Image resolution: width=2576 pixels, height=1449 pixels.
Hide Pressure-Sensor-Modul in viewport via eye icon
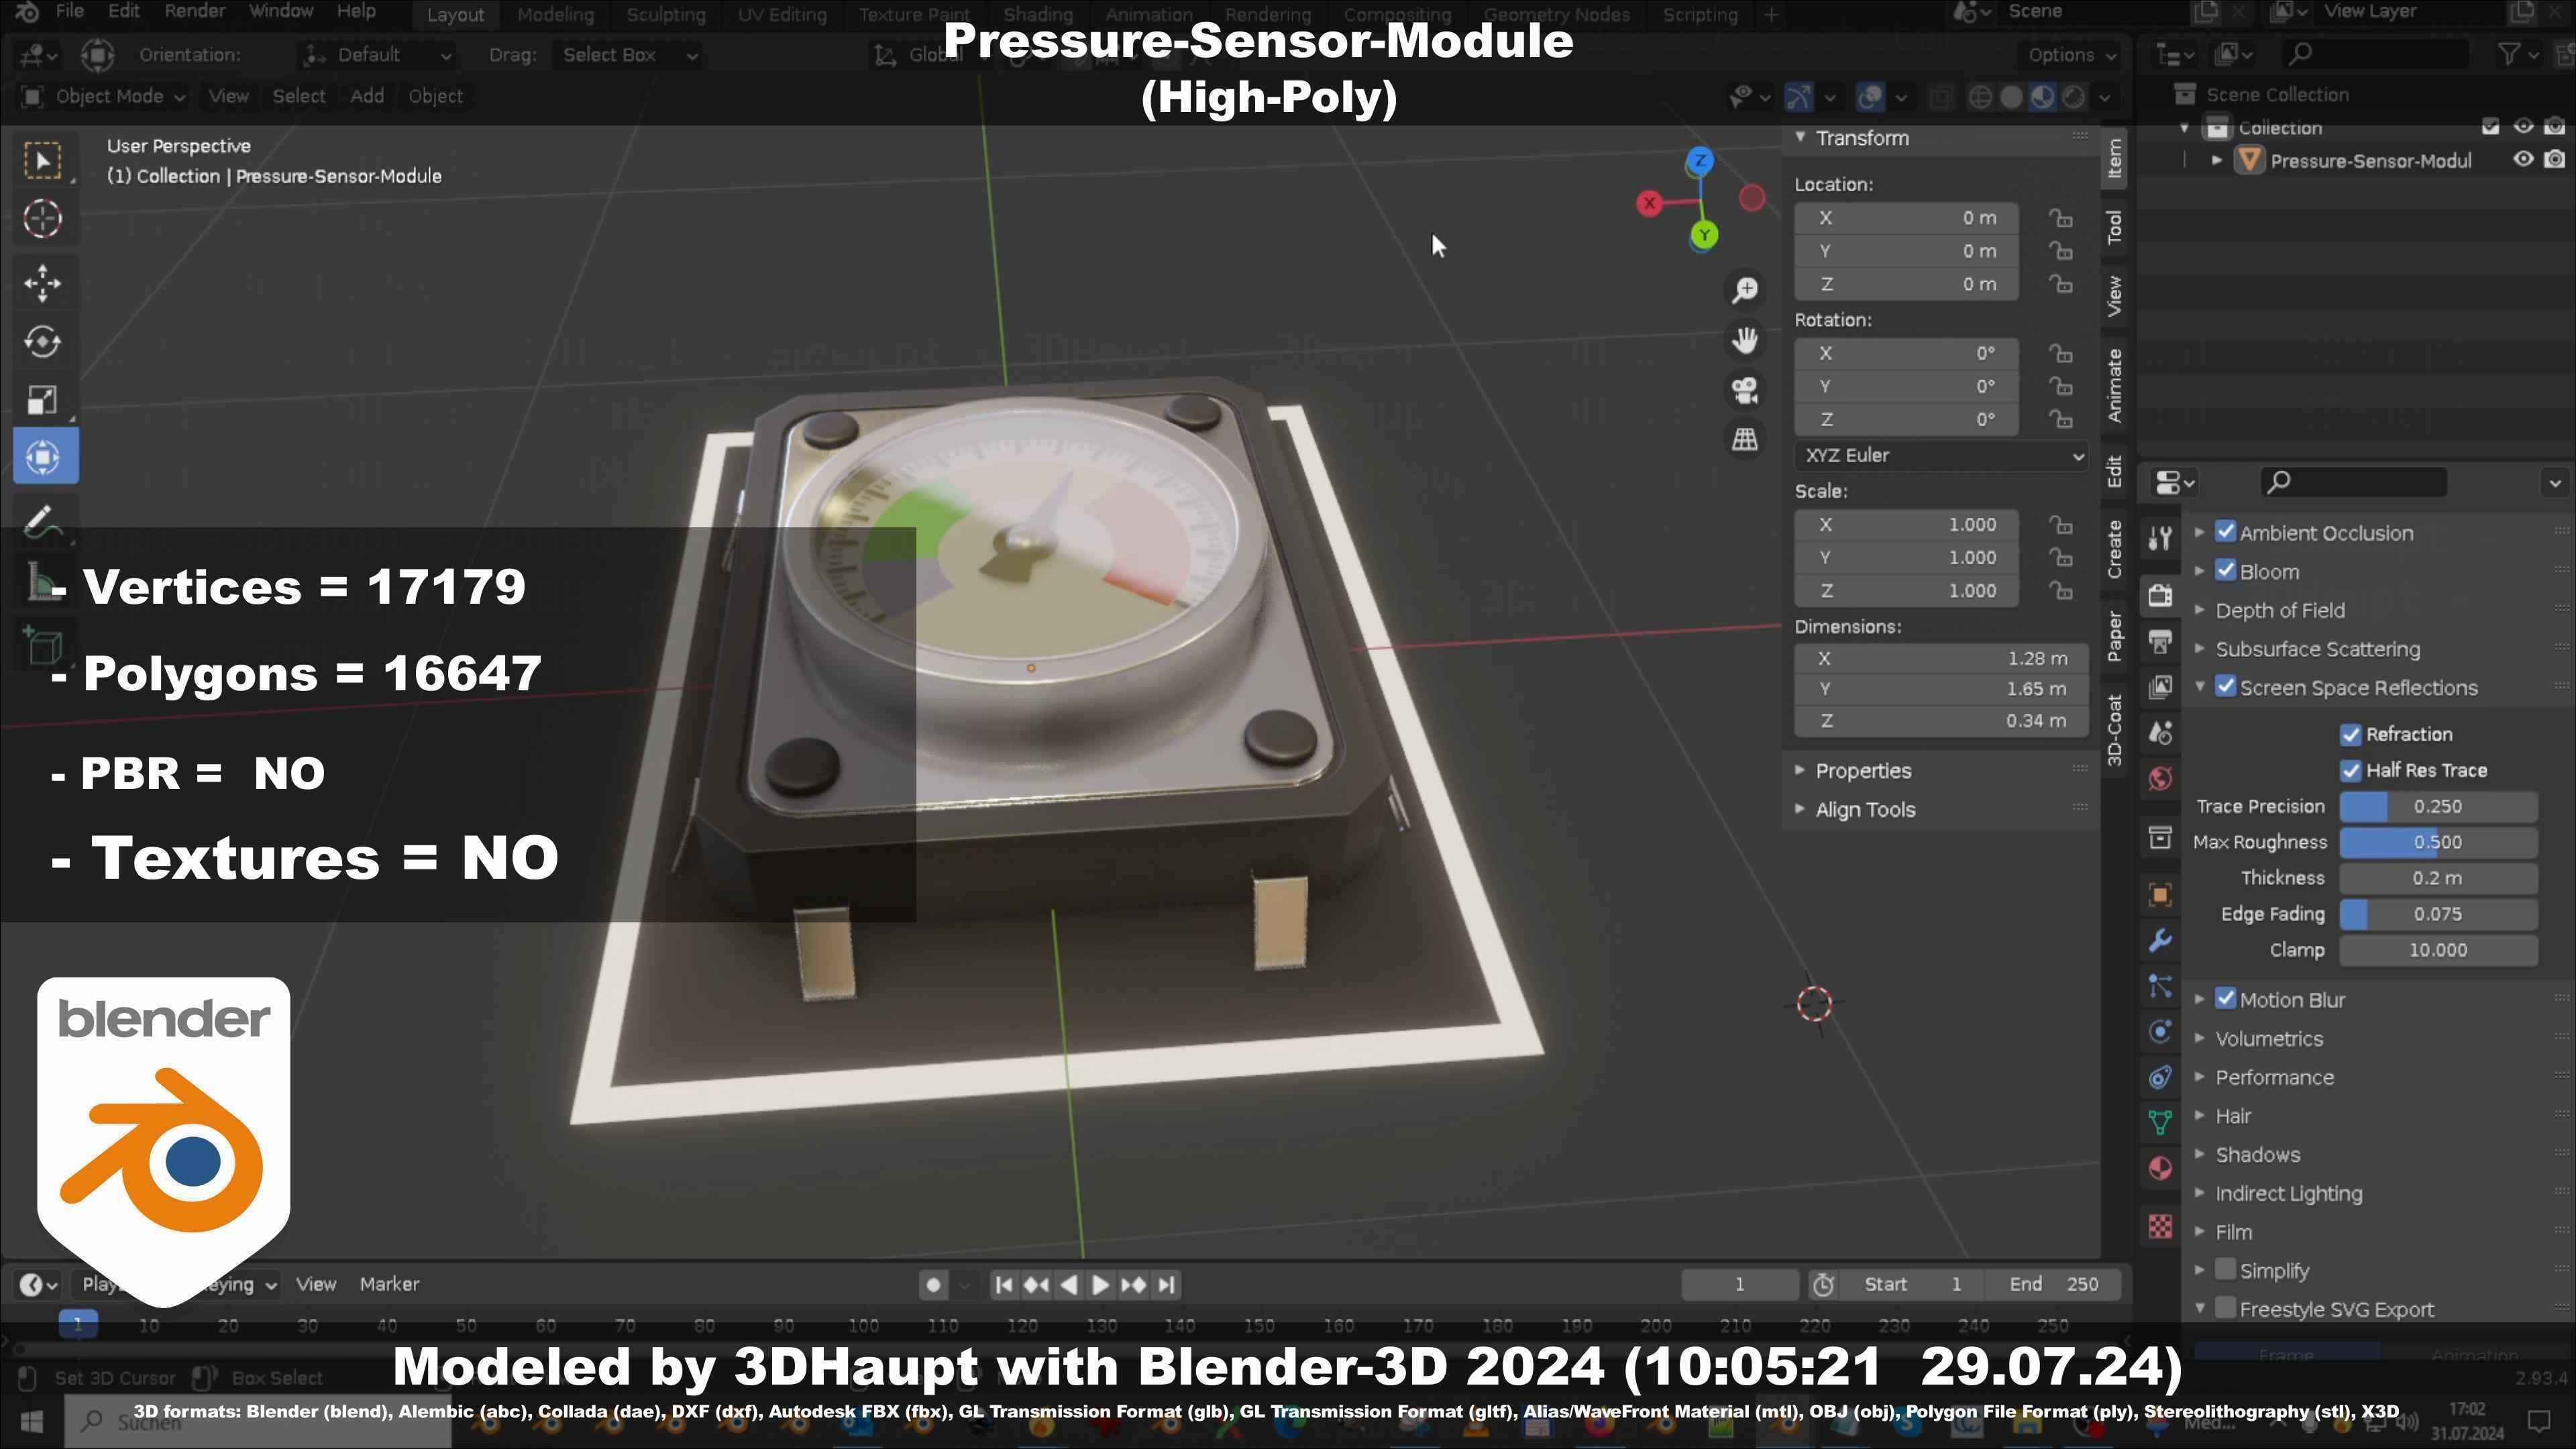point(2524,160)
